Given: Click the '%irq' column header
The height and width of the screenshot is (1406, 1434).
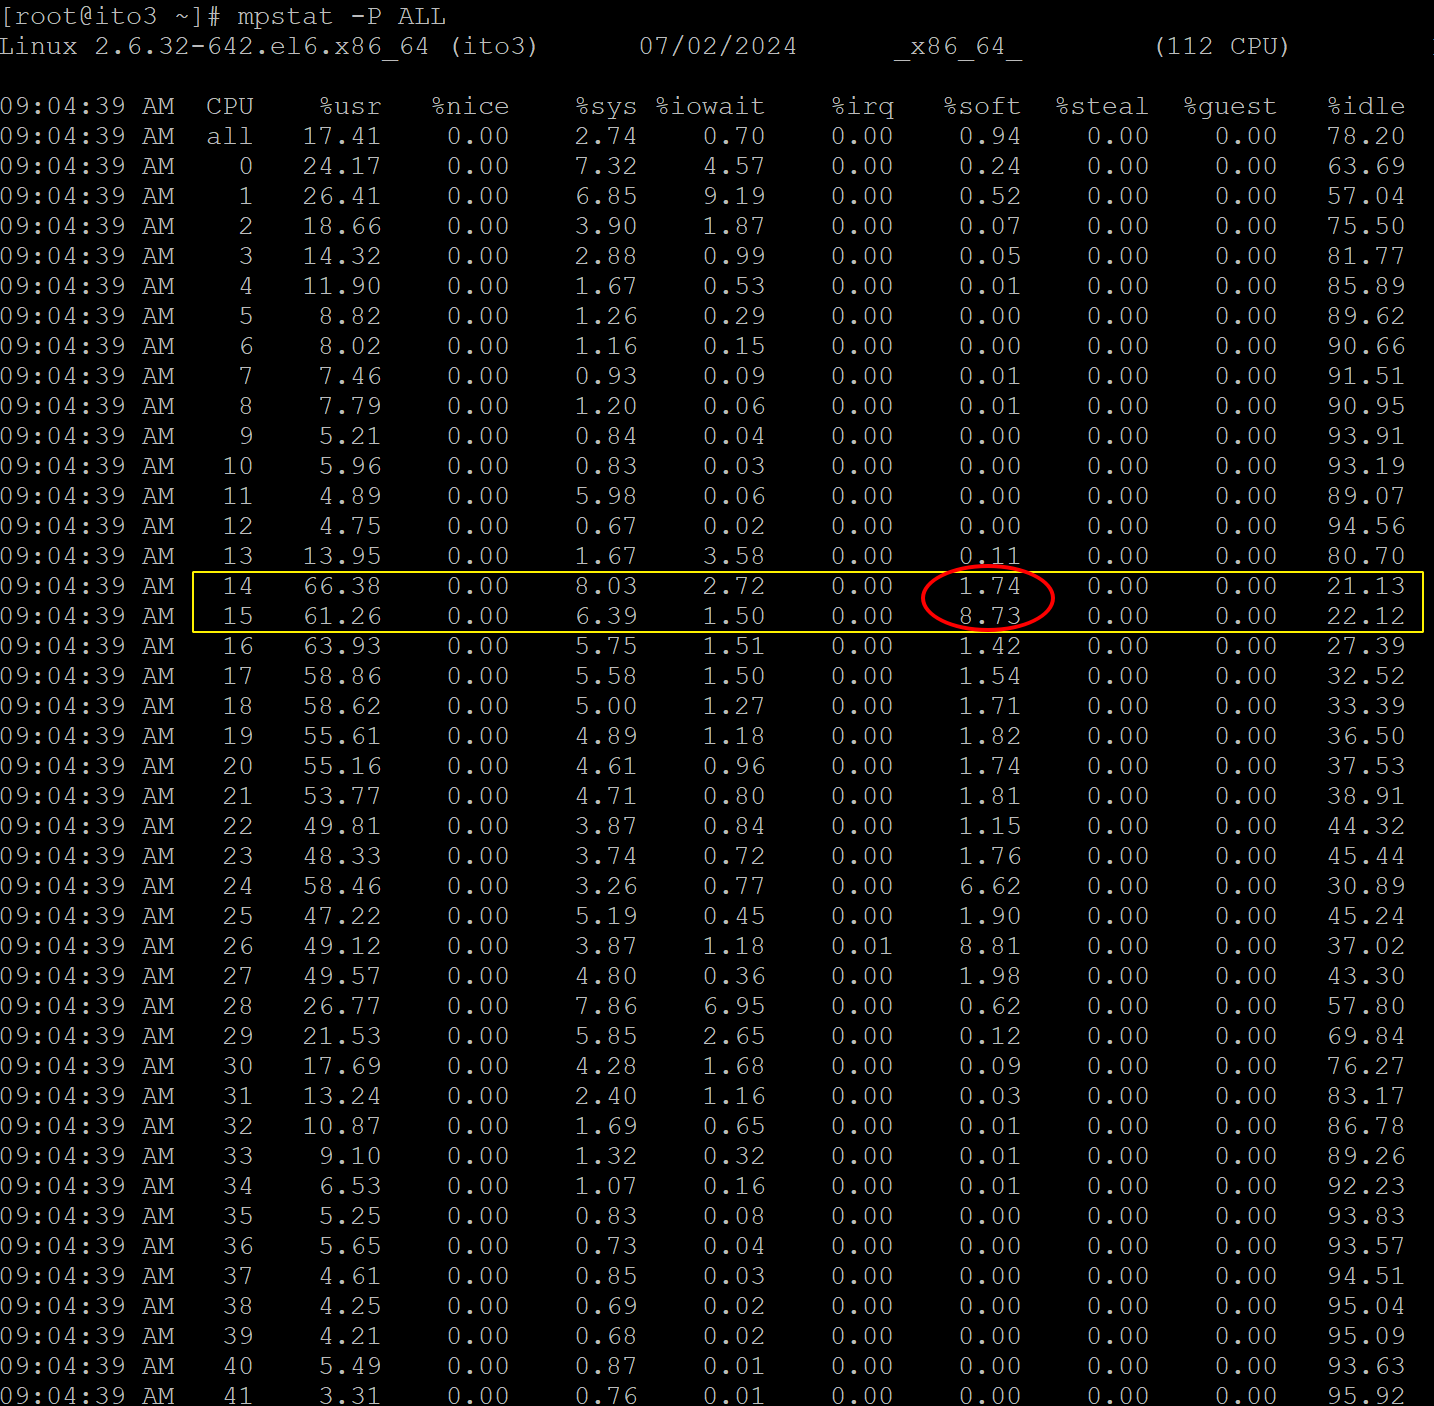Looking at the screenshot, I should 862,106.
